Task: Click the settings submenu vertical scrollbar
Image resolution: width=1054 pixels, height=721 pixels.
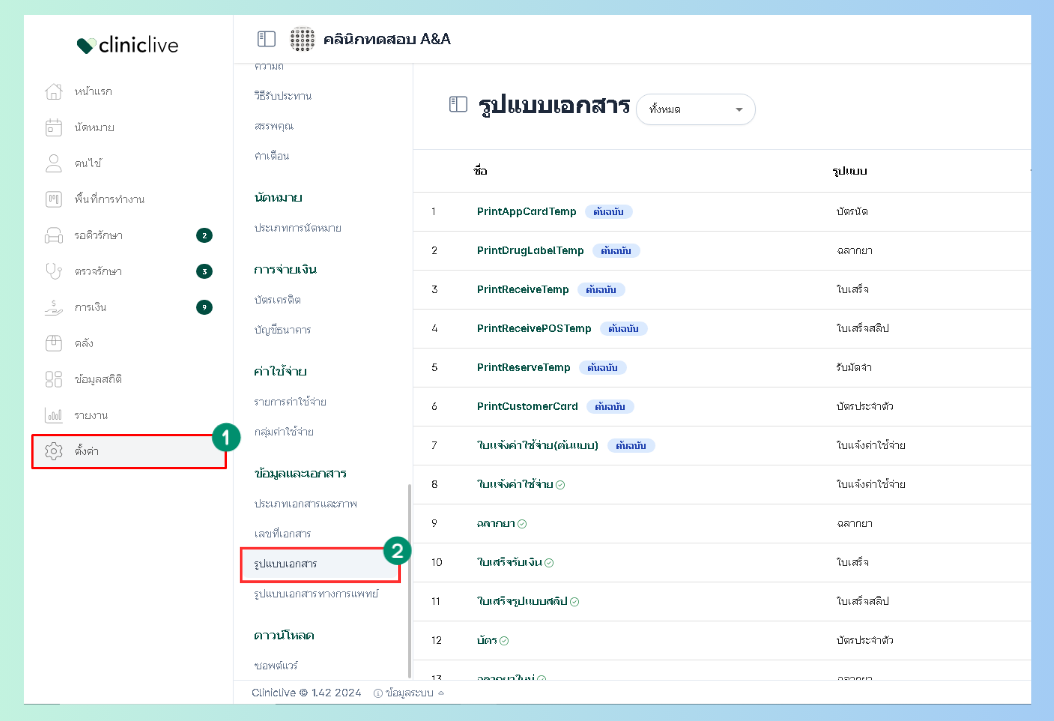Action: coord(408,580)
